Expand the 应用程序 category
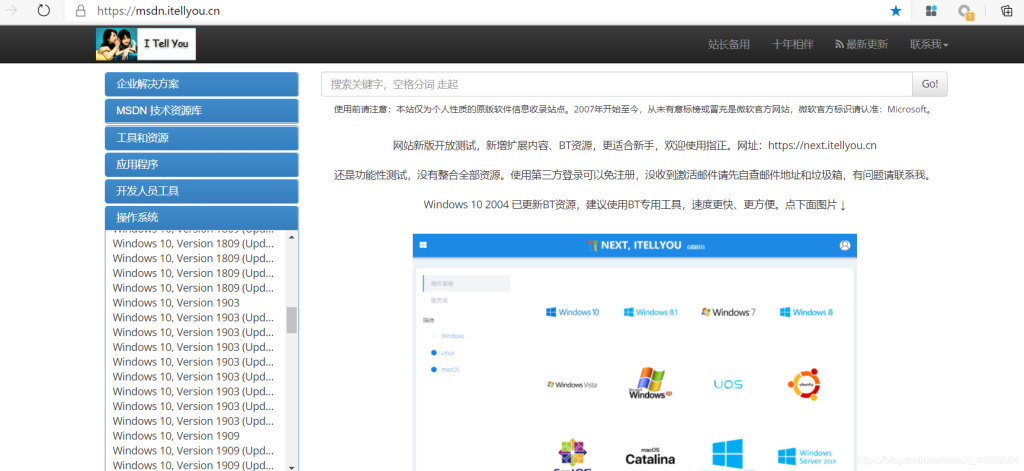The width and height of the screenshot is (1024, 471). point(202,165)
